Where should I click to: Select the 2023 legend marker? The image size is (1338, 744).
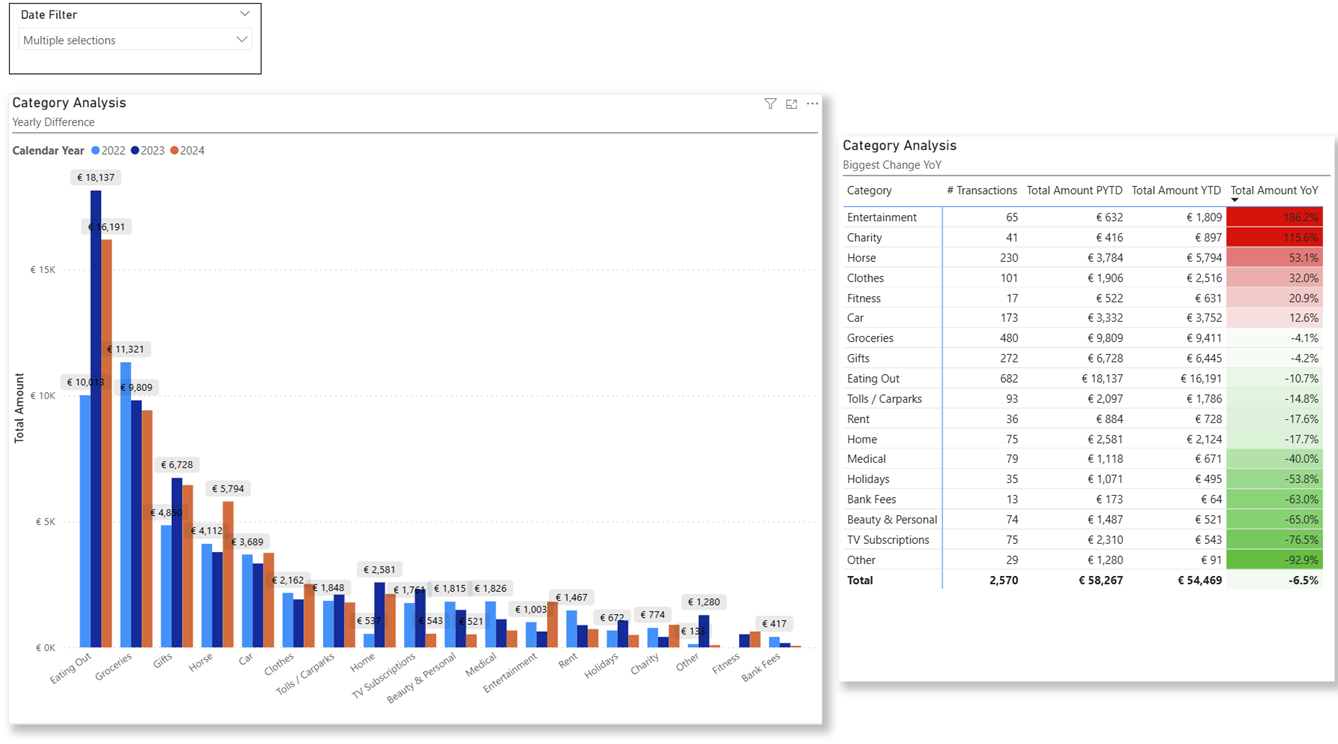click(135, 151)
